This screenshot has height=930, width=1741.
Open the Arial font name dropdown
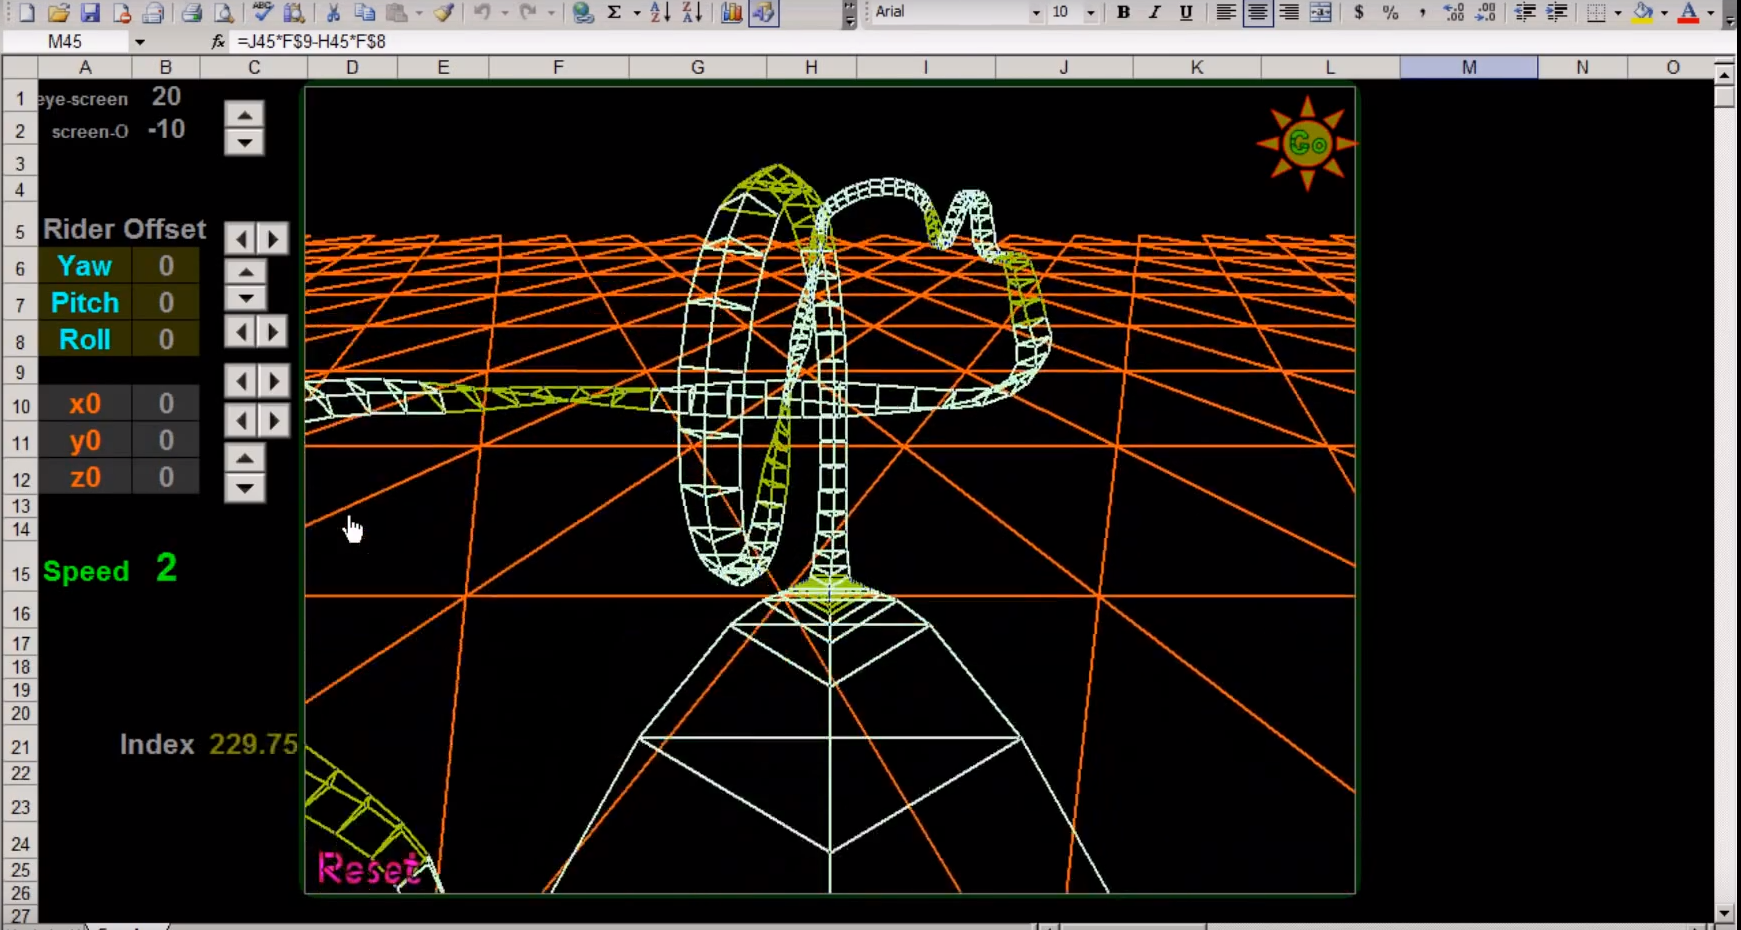tap(1036, 13)
